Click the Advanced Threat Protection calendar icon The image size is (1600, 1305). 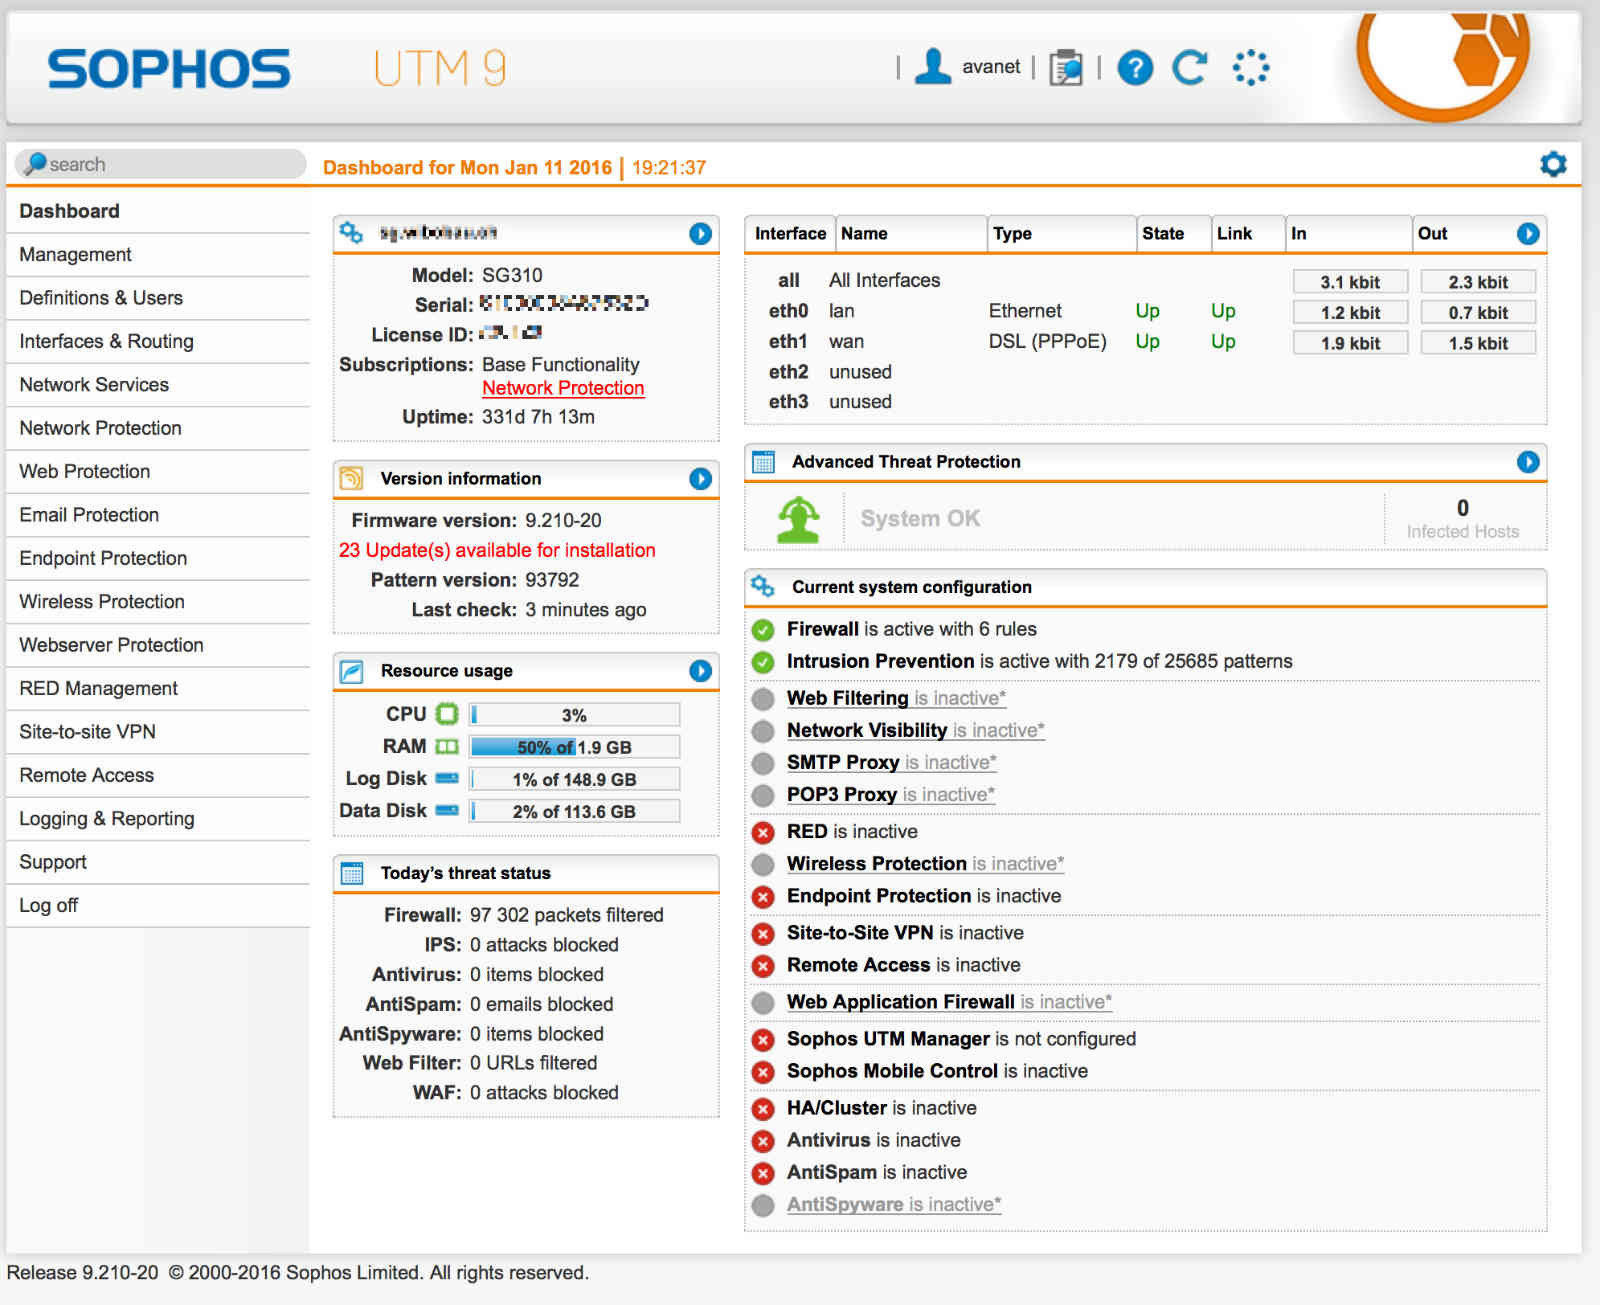[x=763, y=462]
